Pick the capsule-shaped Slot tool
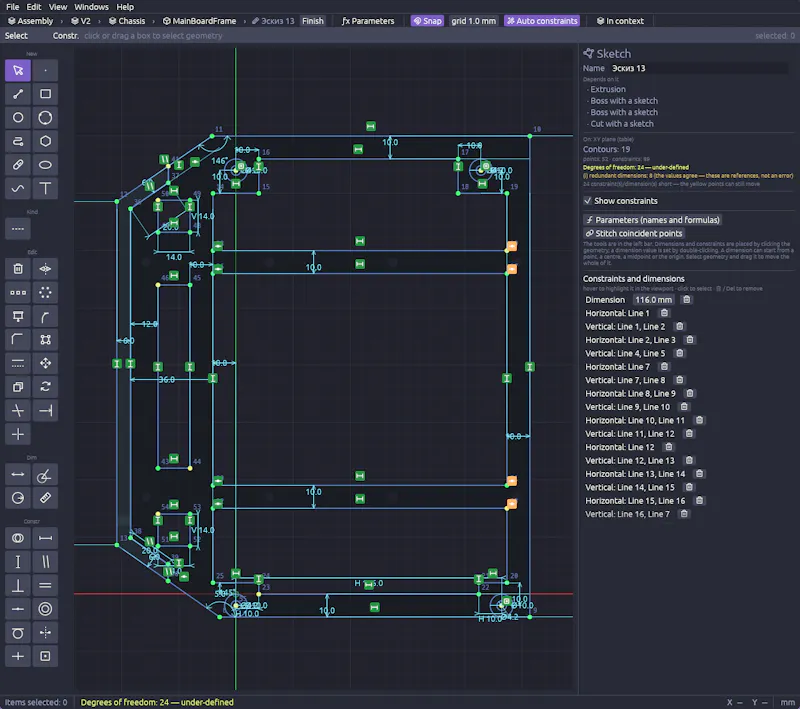 click(x=18, y=165)
